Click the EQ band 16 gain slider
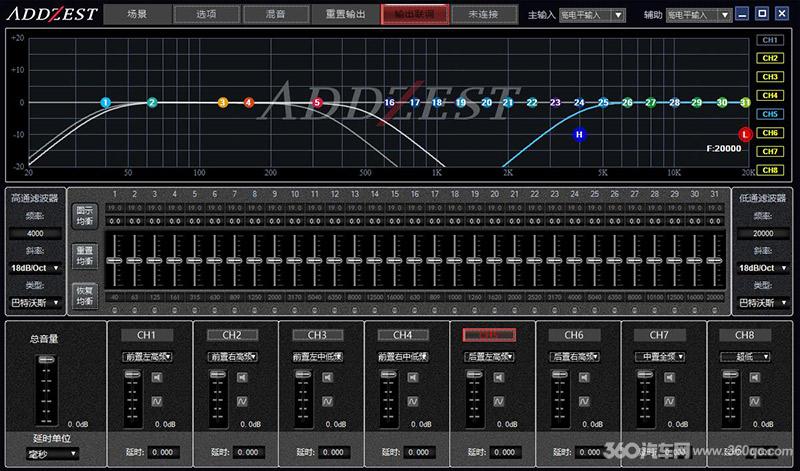The image size is (800, 471). (x=414, y=261)
